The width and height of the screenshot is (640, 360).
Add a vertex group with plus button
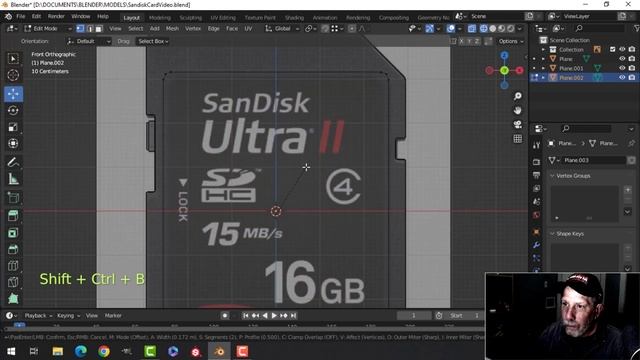click(x=628, y=190)
